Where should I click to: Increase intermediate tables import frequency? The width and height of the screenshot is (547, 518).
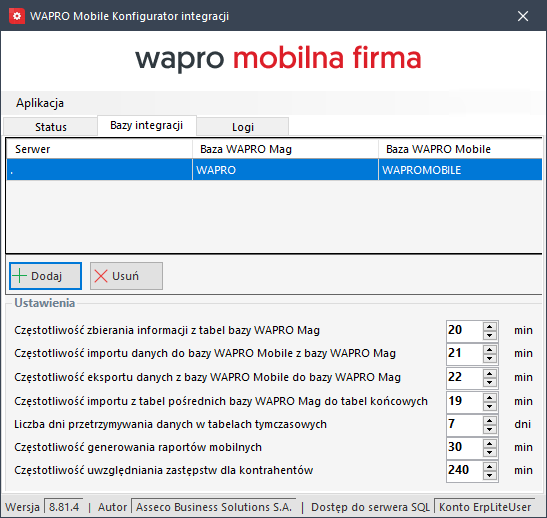coord(490,398)
